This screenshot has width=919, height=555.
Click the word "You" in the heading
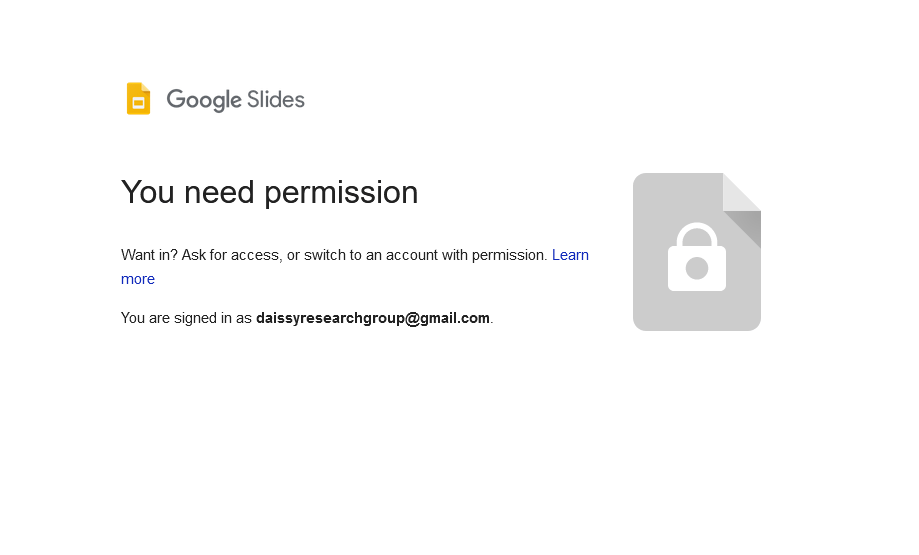146,192
